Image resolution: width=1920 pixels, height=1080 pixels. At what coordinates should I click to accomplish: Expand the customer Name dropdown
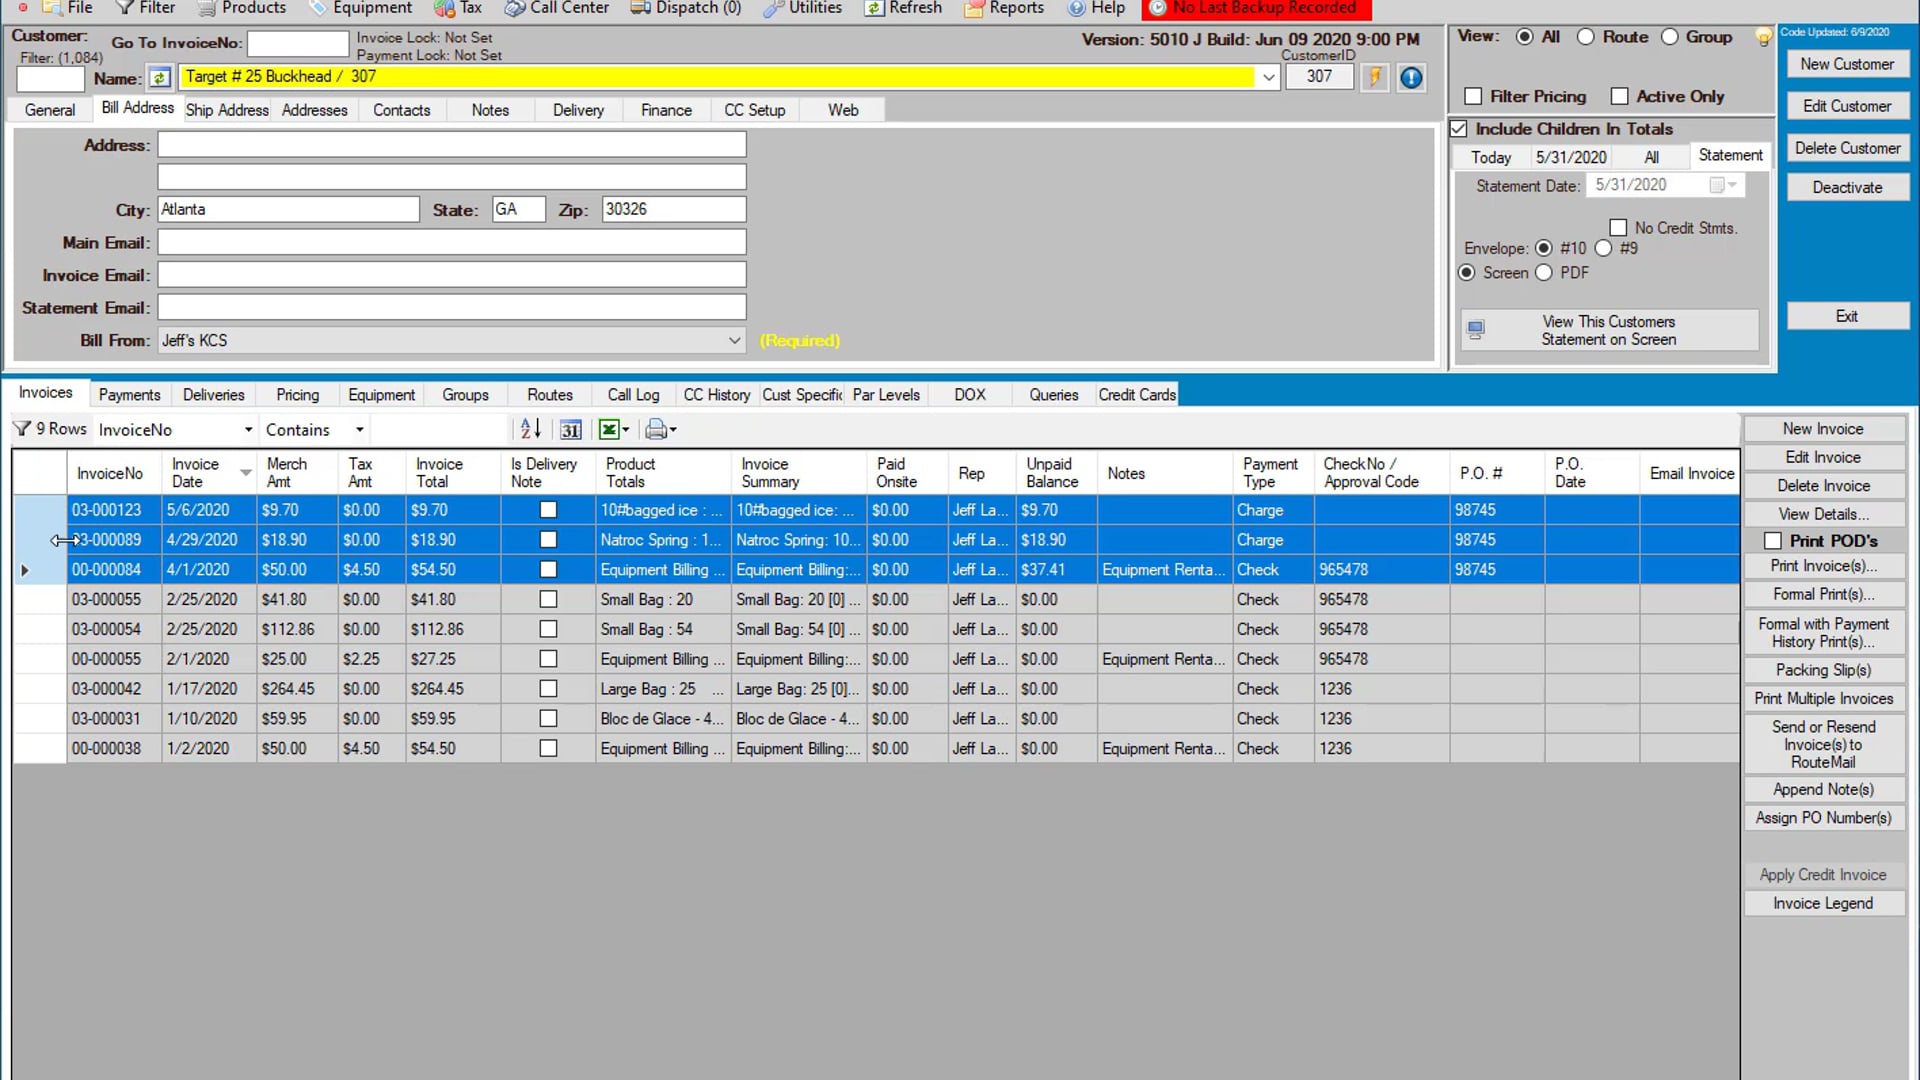[x=1268, y=77]
